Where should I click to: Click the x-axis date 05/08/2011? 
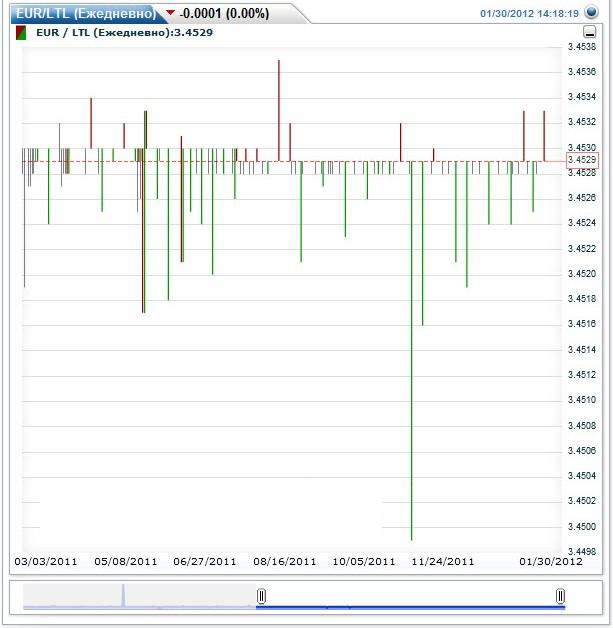126,562
